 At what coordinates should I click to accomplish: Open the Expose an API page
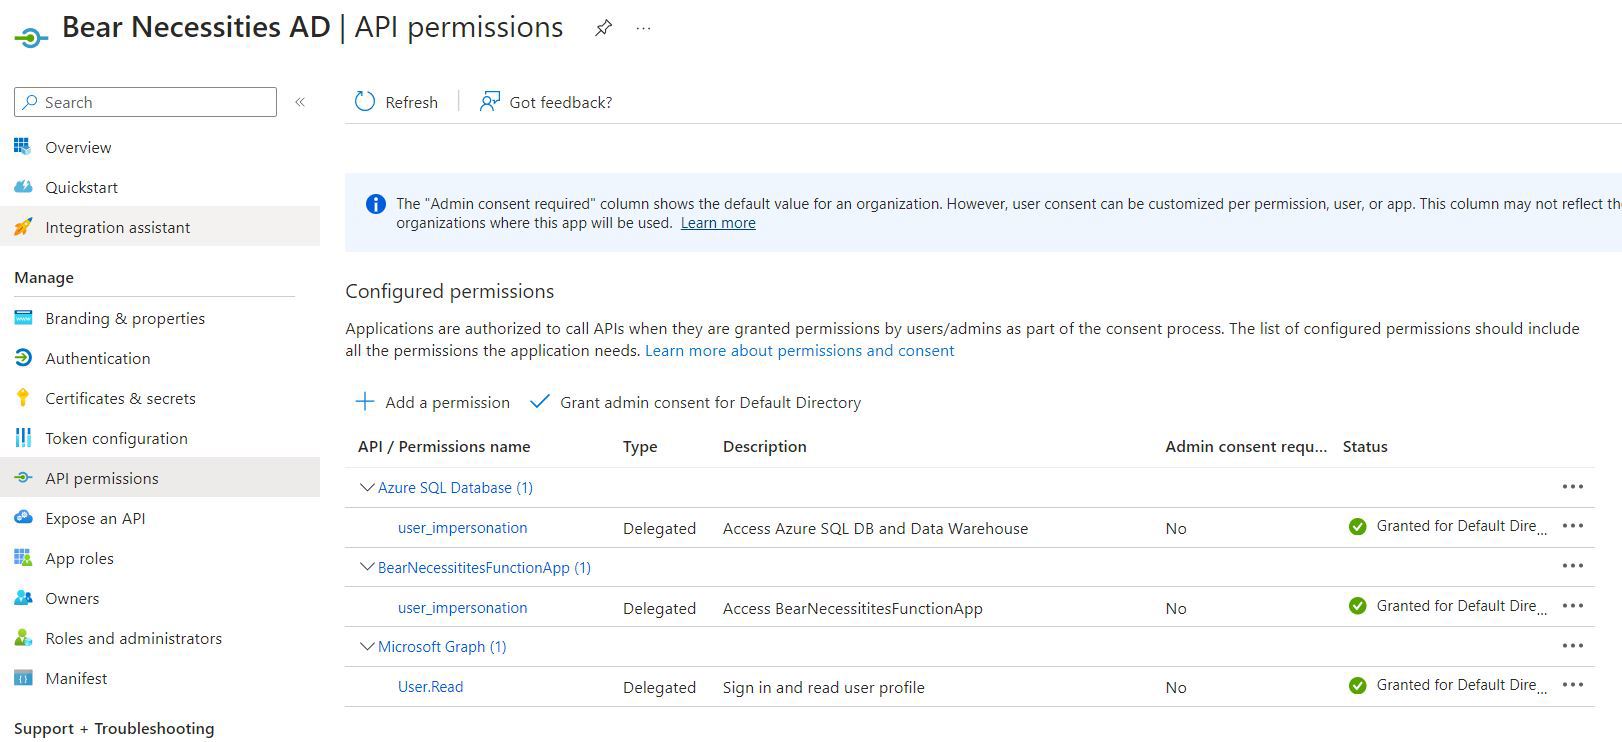(x=95, y=518)
